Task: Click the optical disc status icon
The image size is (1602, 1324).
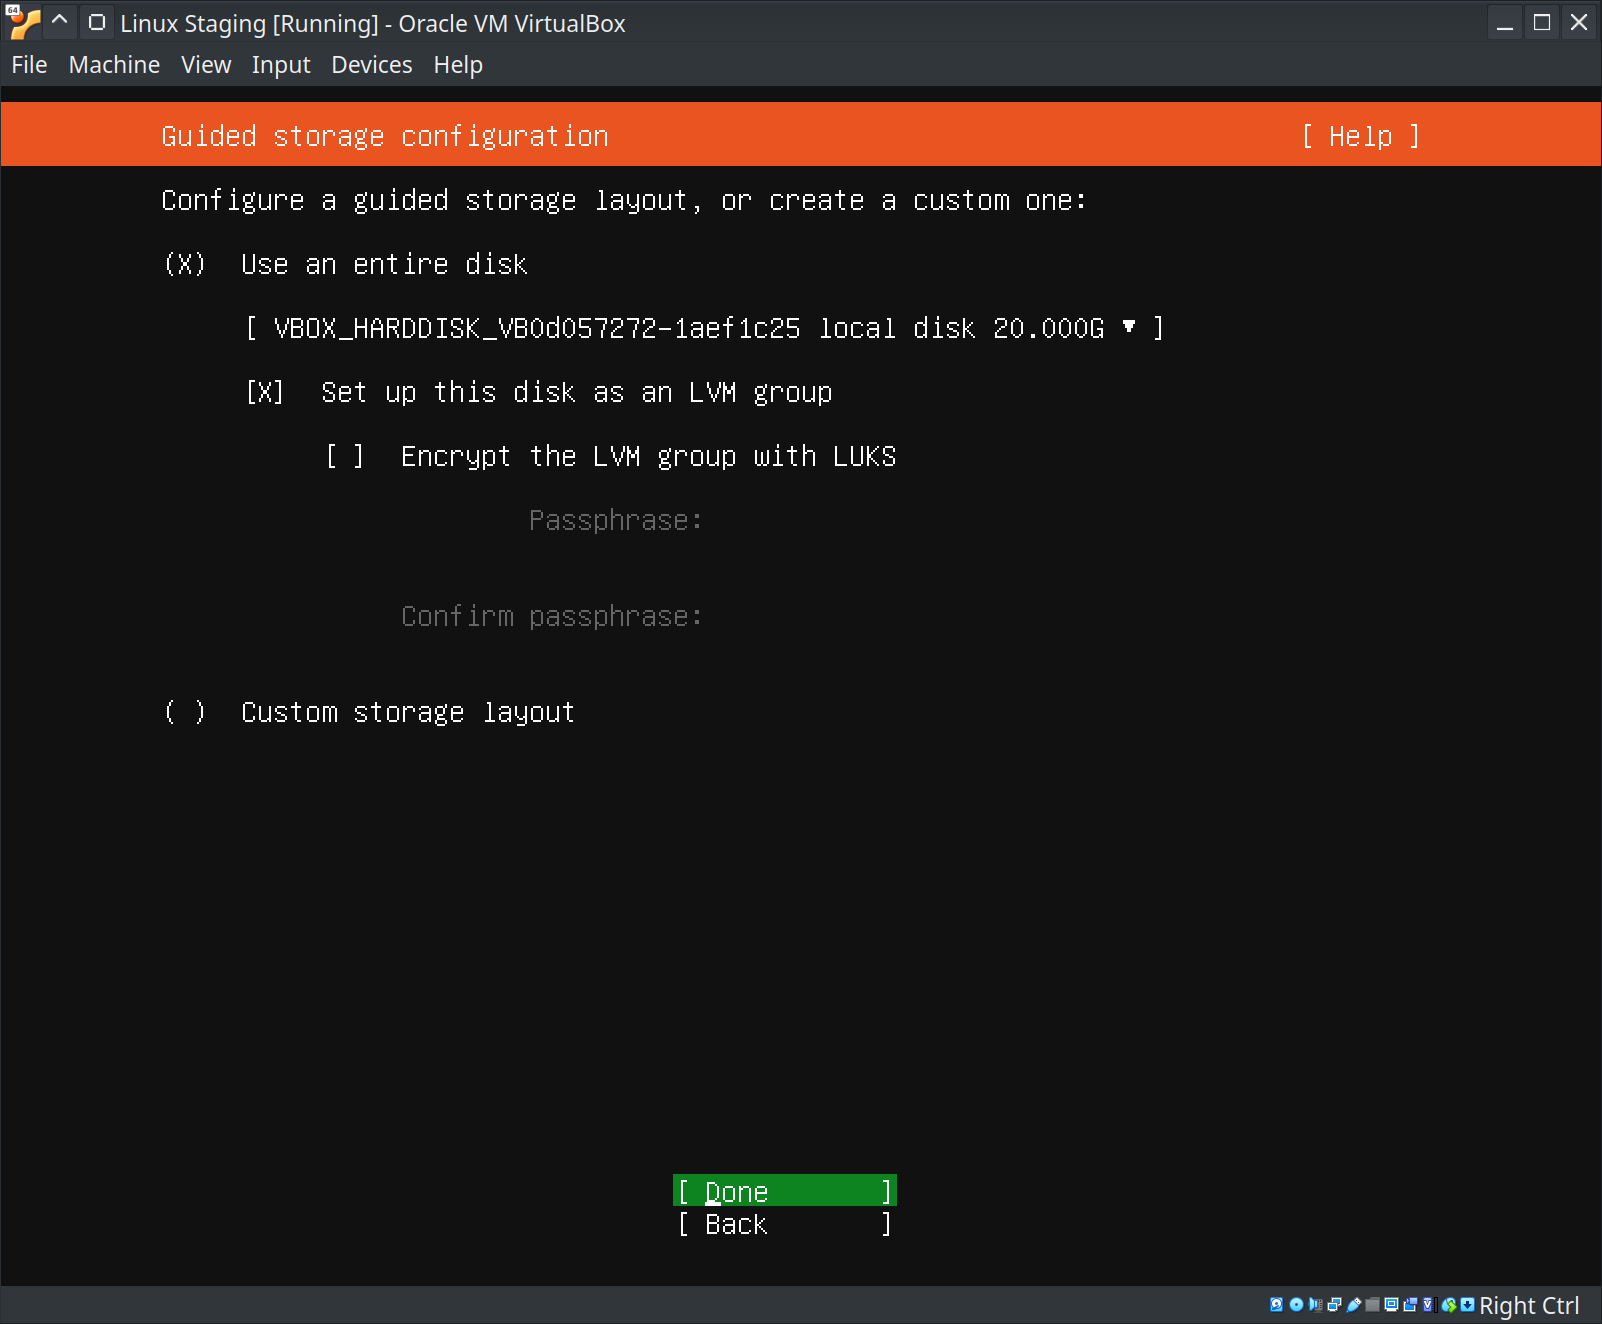Action: coord(1296,1304)
